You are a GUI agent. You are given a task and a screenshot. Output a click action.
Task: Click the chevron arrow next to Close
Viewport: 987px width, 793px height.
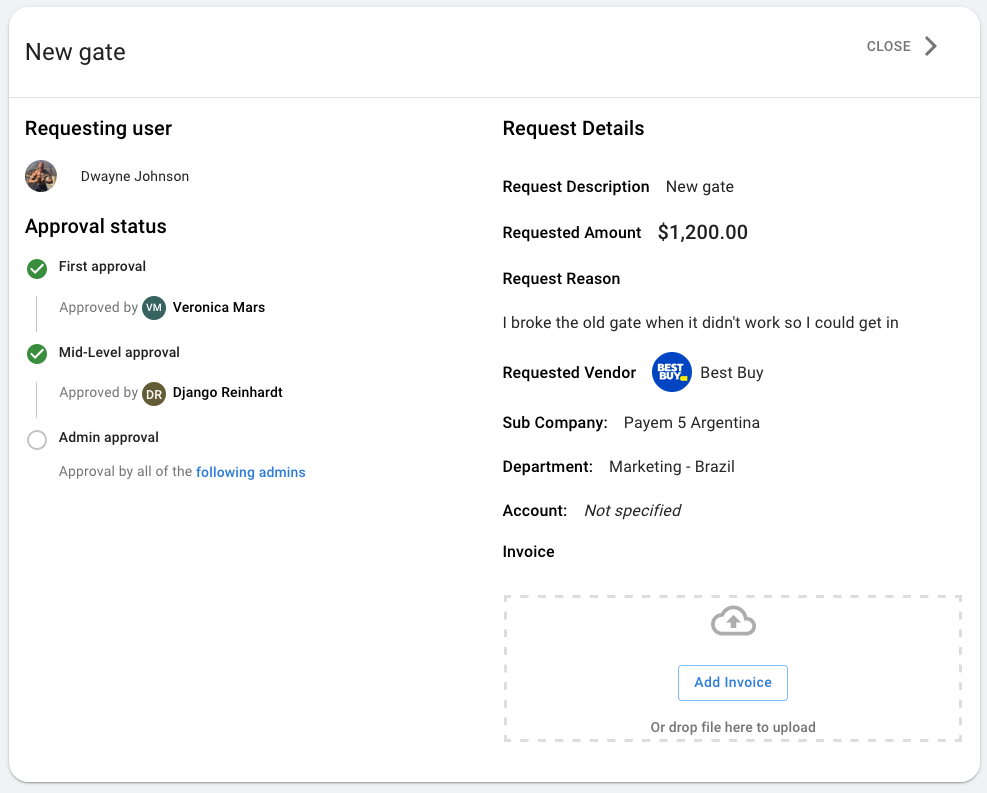[931, 46]
